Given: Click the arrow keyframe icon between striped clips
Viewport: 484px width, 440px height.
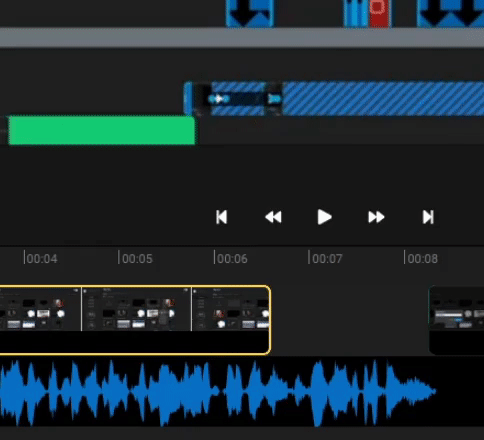Looking at the screenshot, I should click(x=275, y=99).
